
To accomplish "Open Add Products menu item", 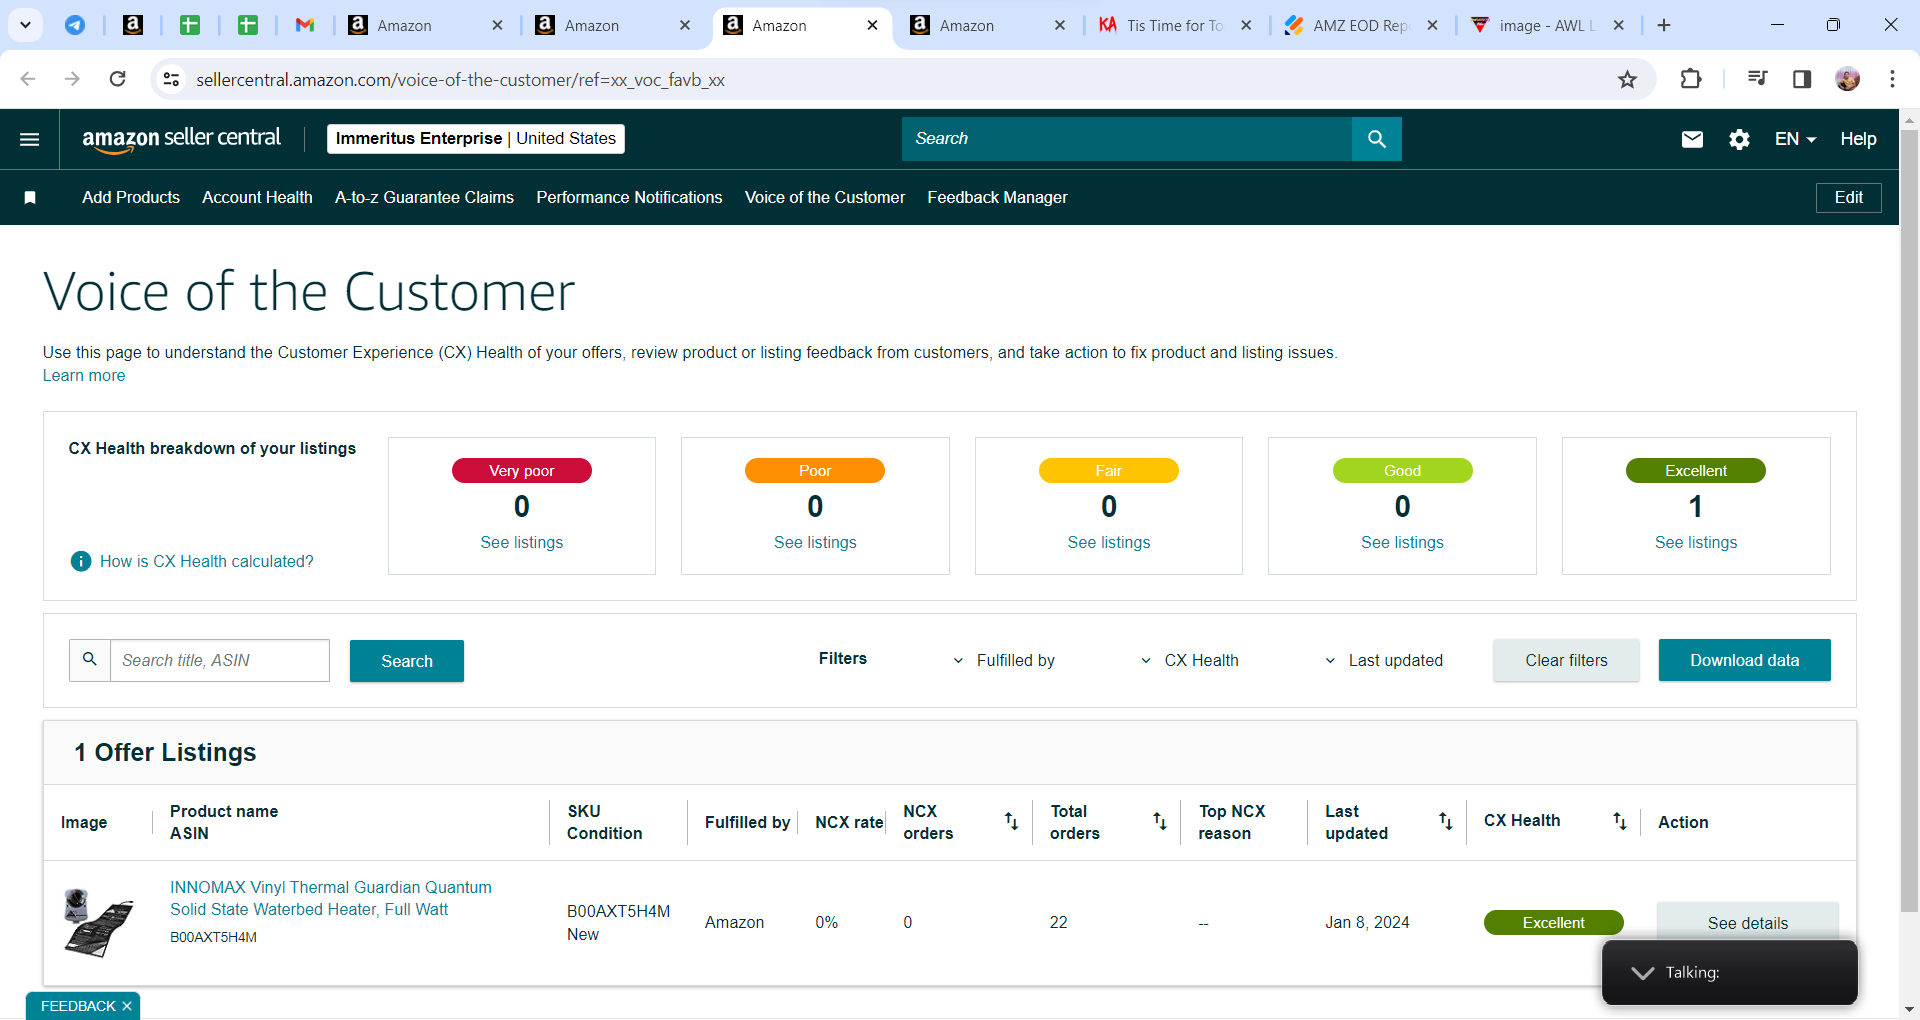I will click(x=131, y=198).
